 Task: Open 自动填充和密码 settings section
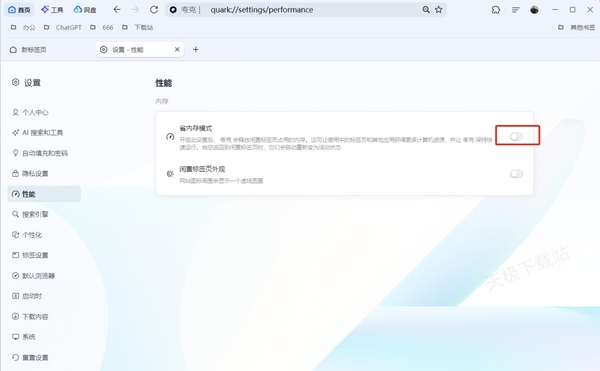(40, 153)
